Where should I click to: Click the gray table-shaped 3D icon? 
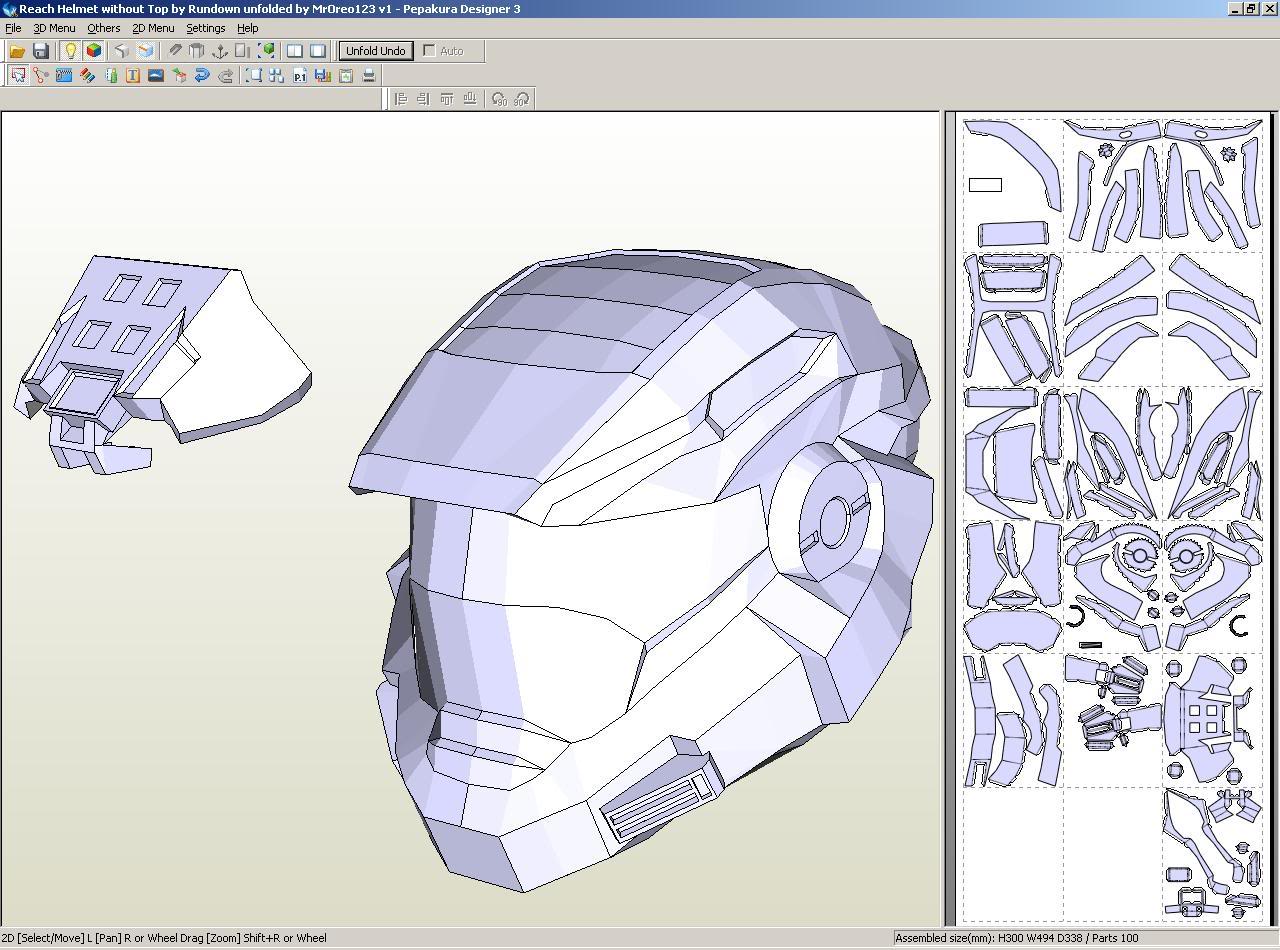[197, 51]
